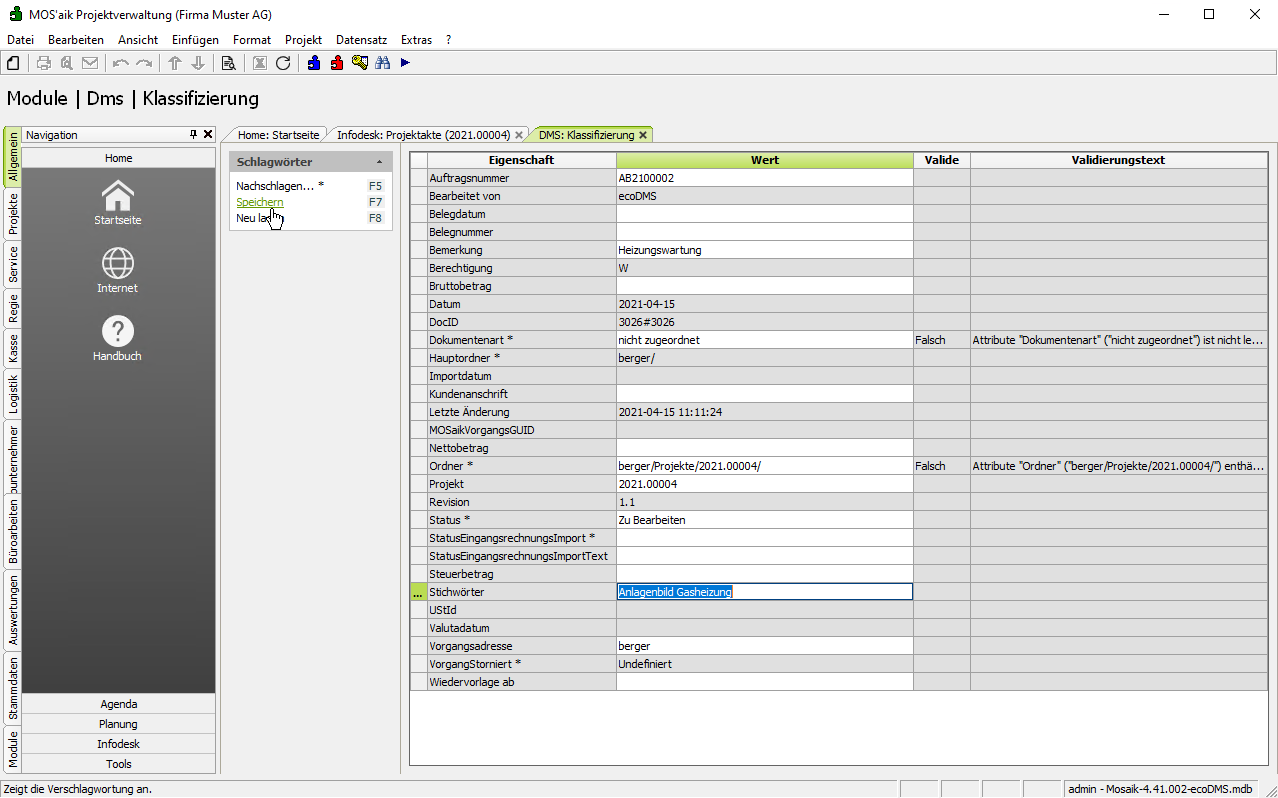1278x798 pixels.
Task: Open the print preview document icon
Action: pos(228,63)
